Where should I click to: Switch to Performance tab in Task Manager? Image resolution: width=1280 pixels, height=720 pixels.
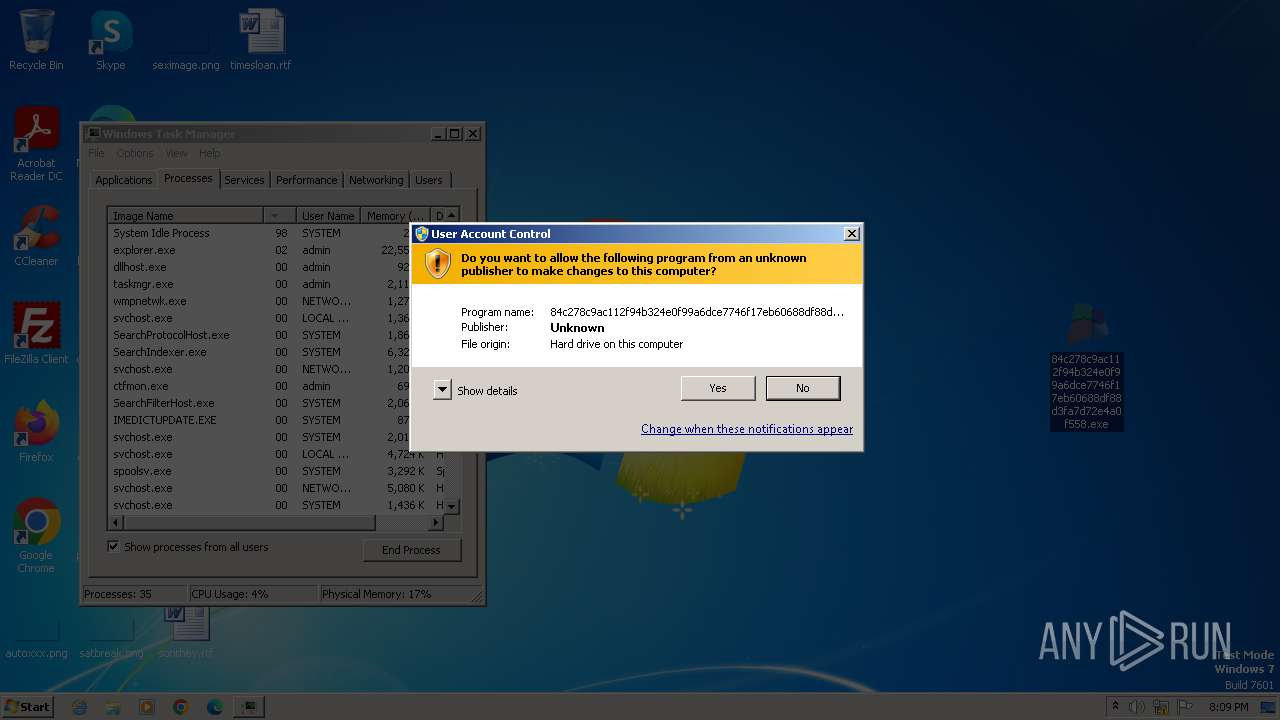[307, 180]
